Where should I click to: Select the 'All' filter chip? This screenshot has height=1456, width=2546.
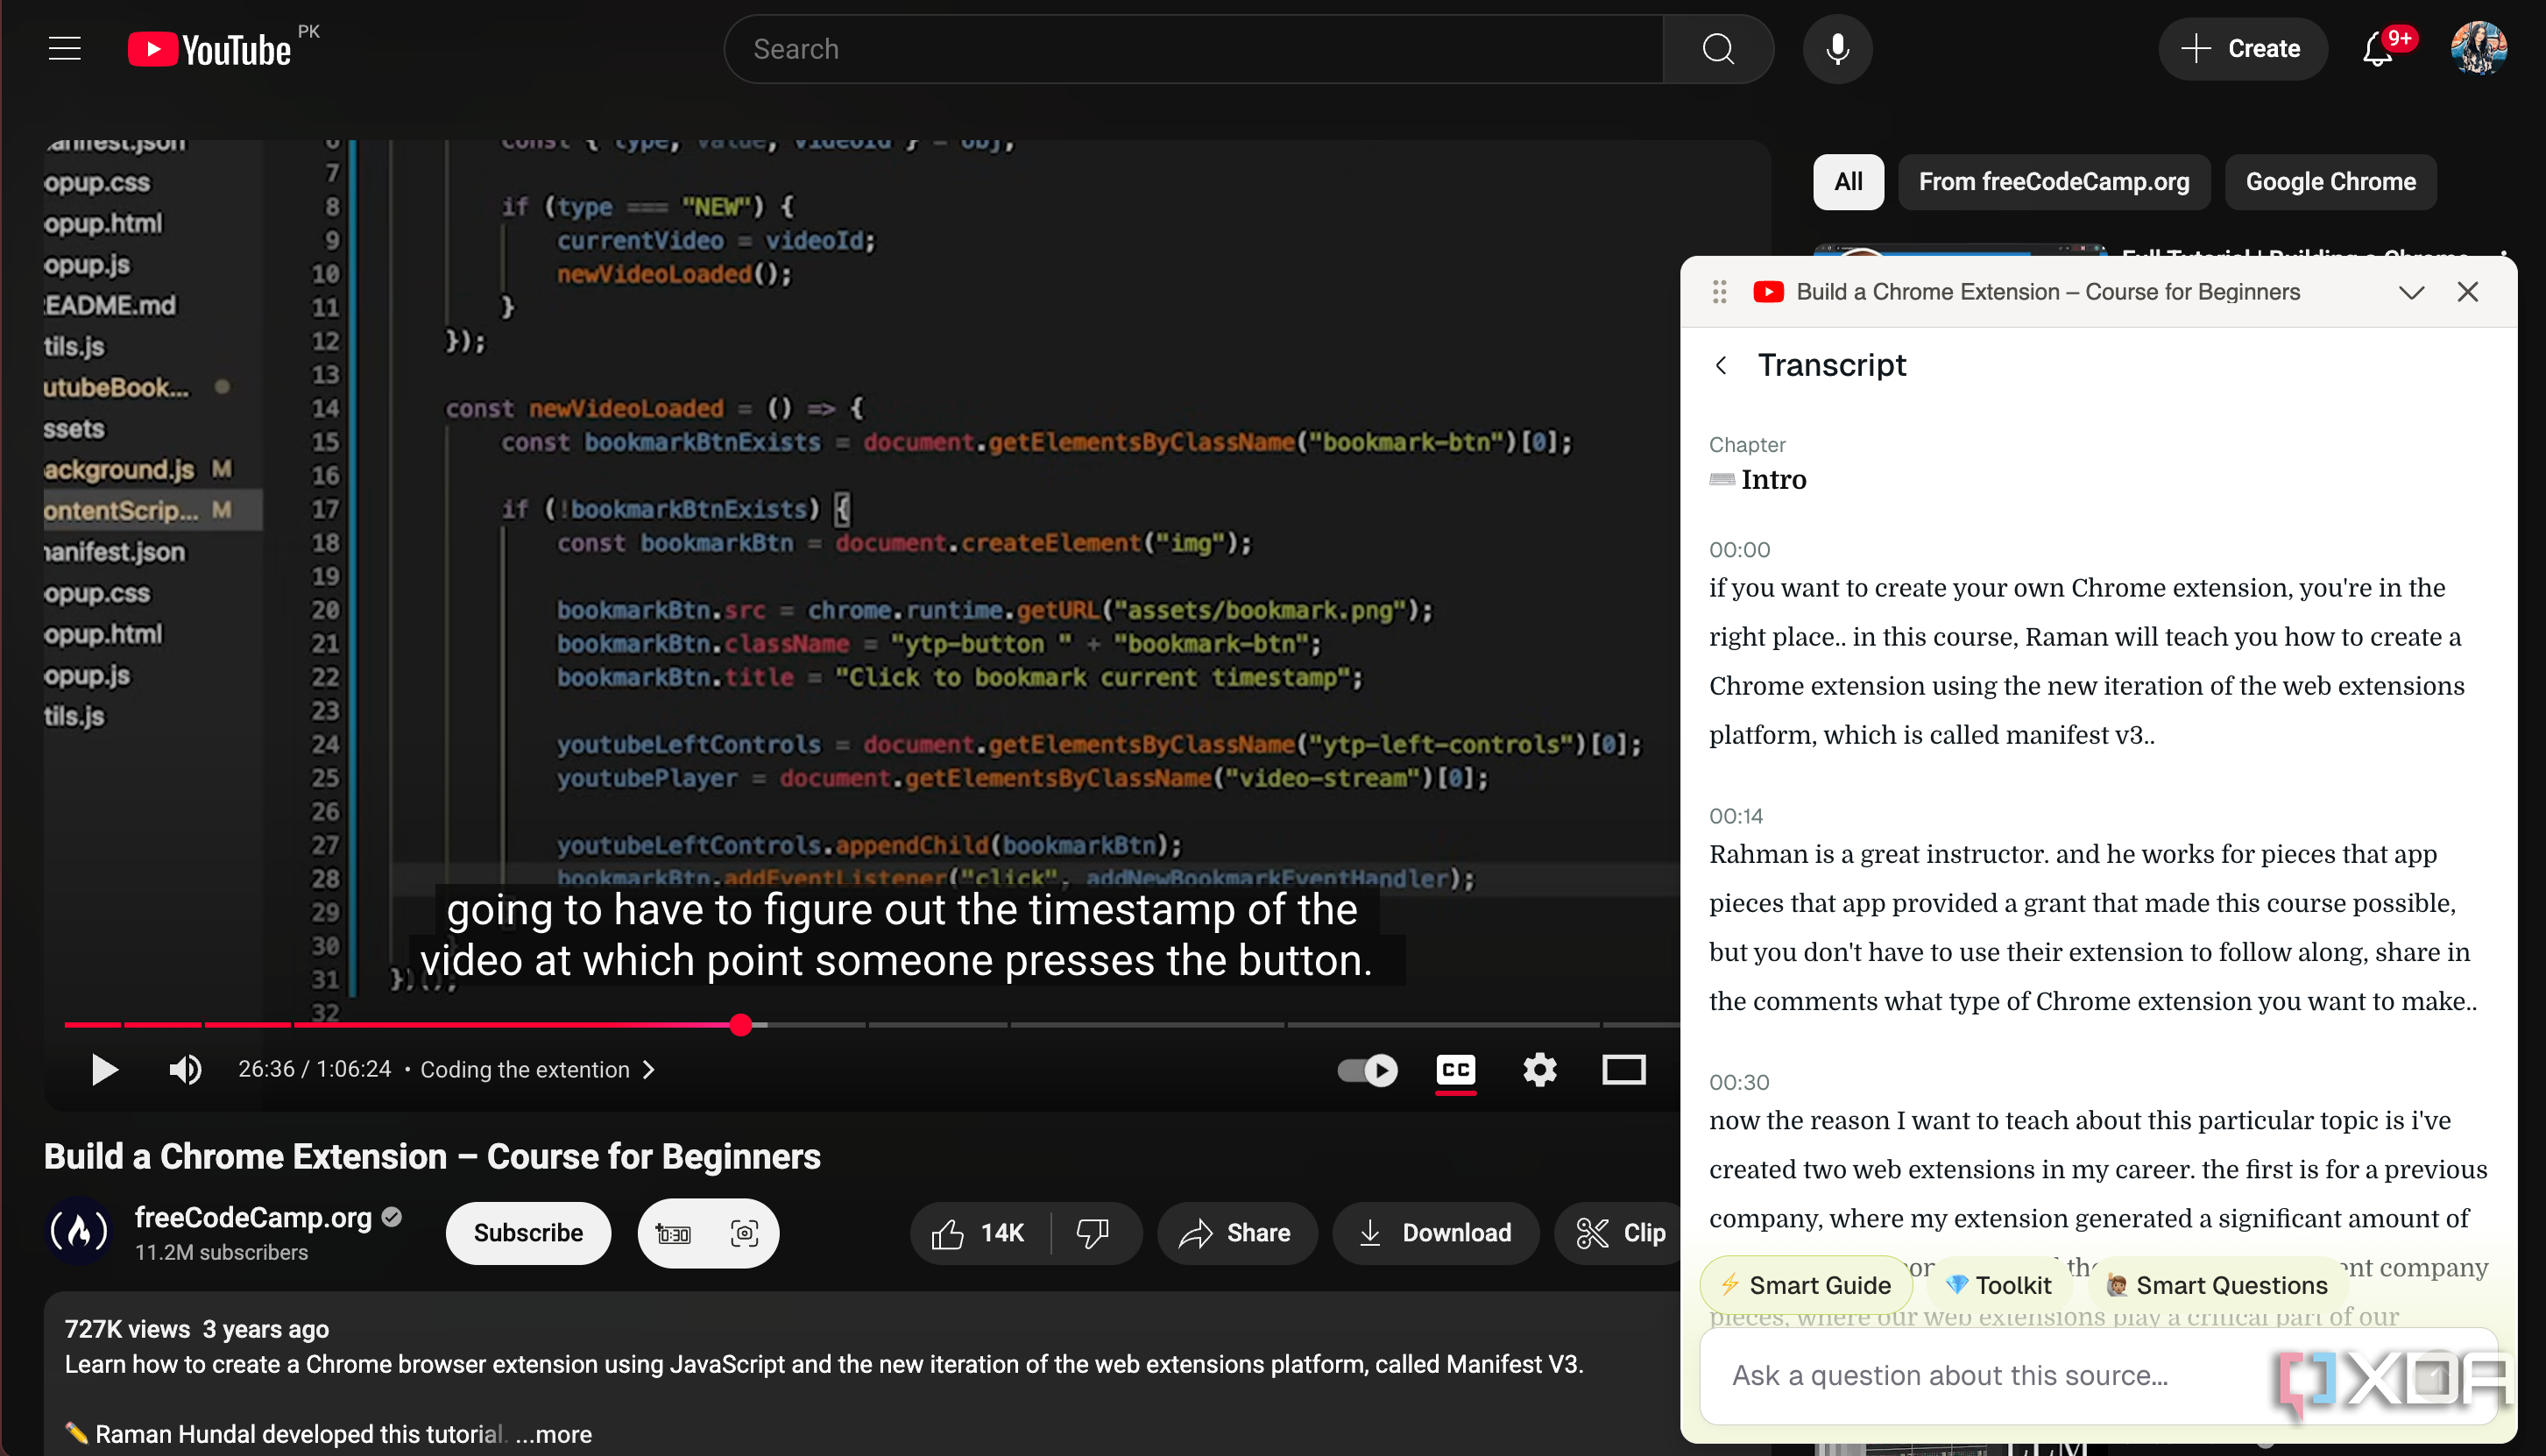point(1848,182)
